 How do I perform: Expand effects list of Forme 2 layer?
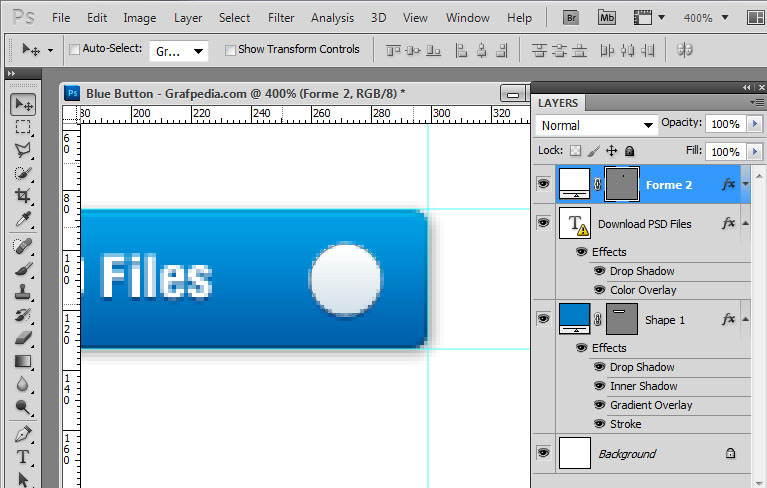pyautogui.click(x=745, y=184)
